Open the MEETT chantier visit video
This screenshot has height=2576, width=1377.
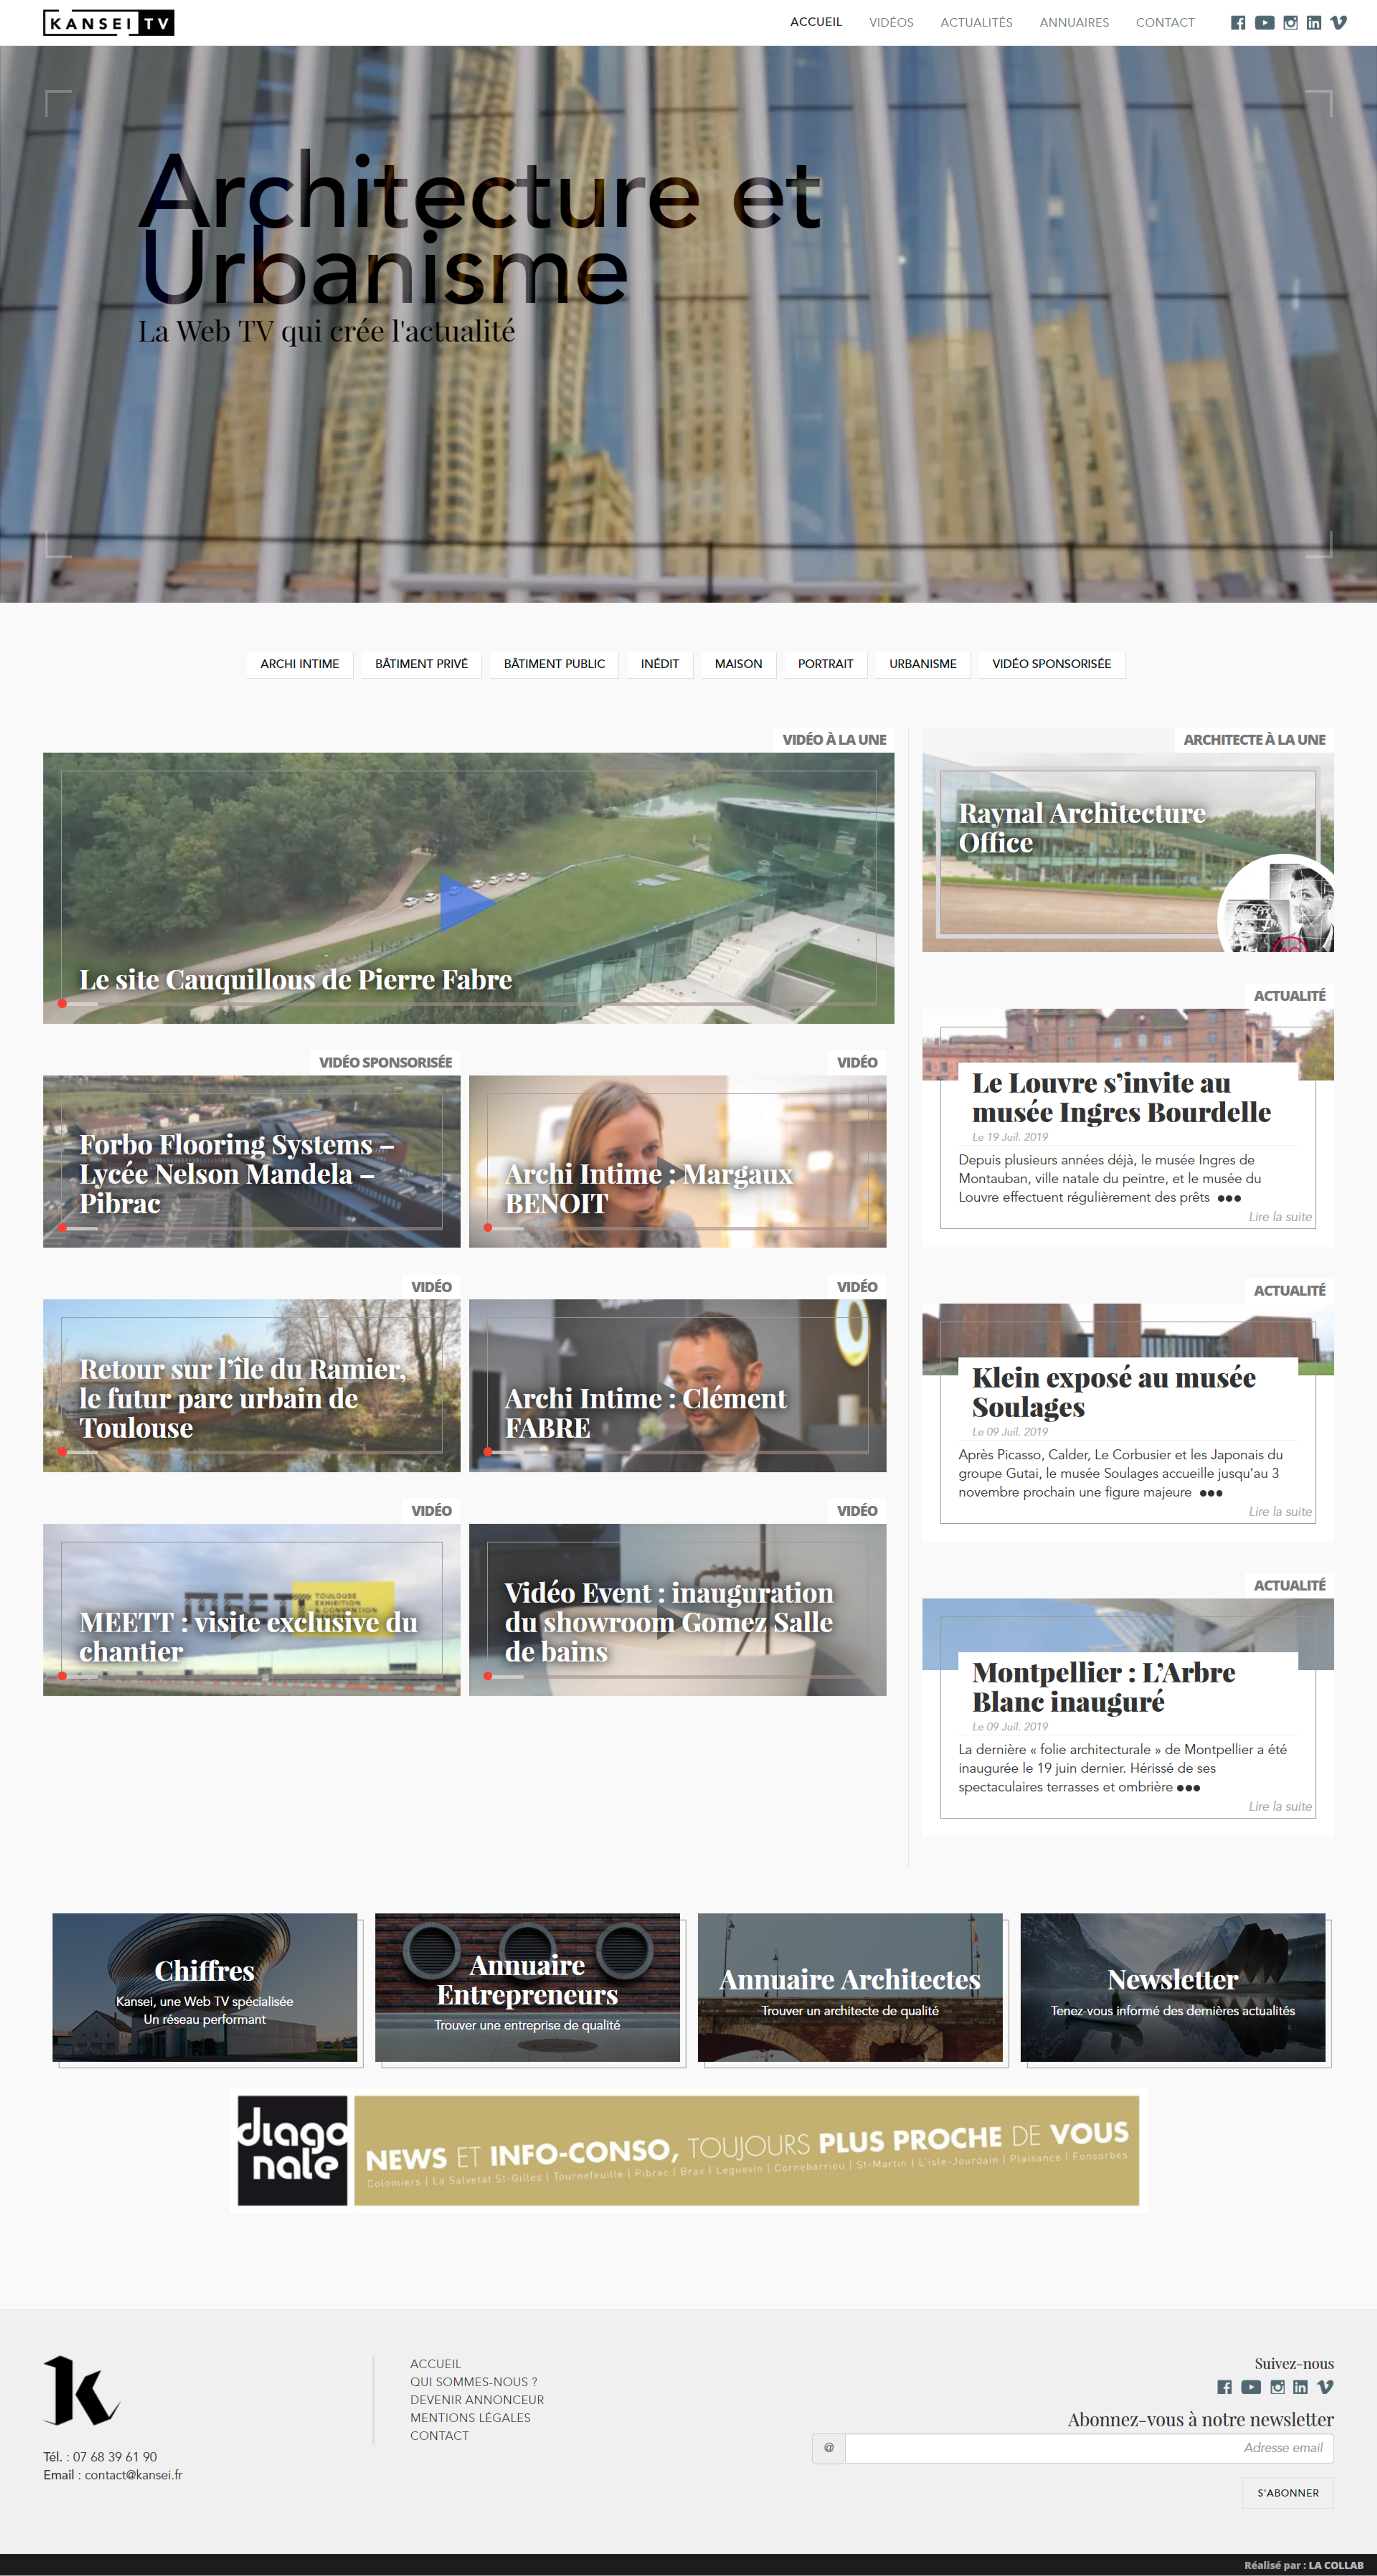point(252,1610)
